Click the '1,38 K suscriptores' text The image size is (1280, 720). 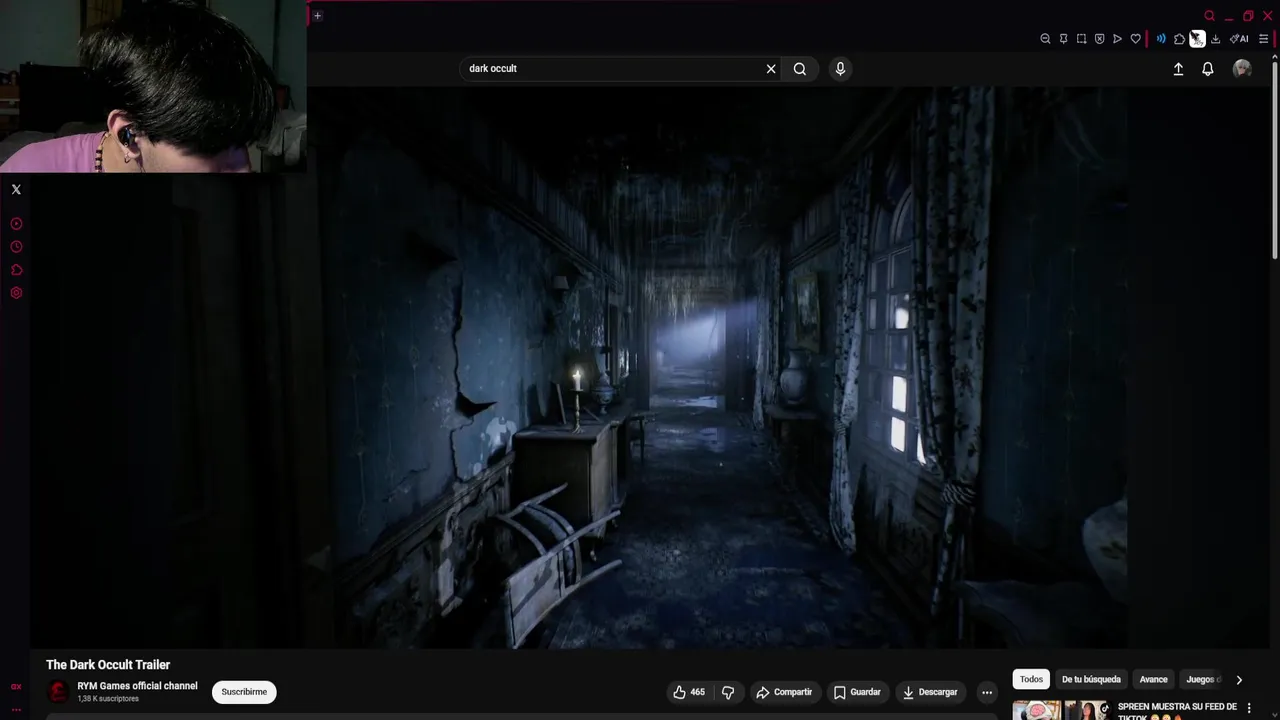(108, 699)
